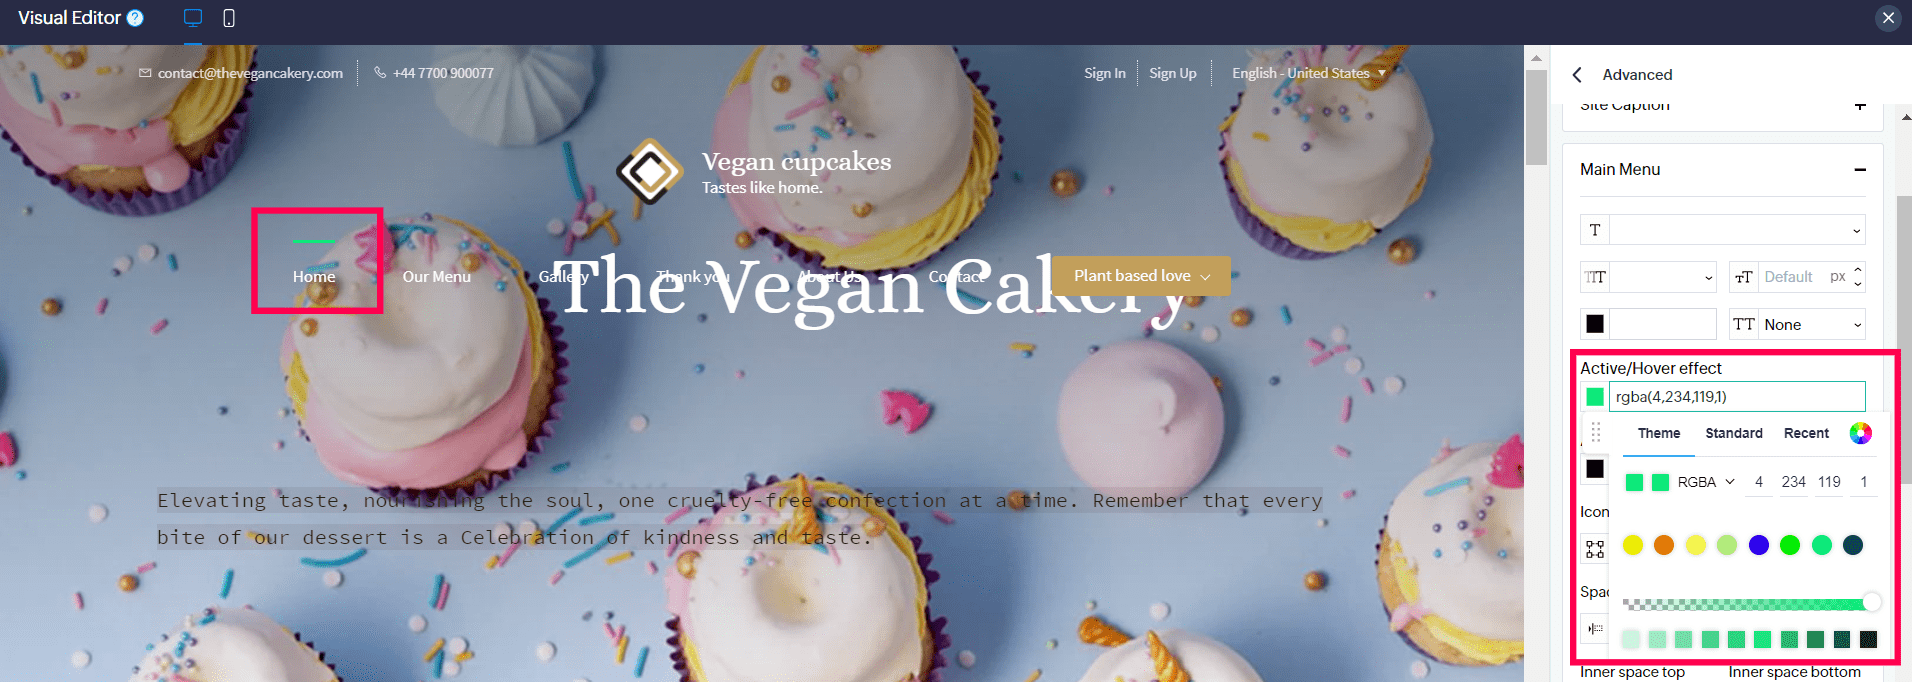Click the rgba color value input field
1912x682 pixels.
(1737, 397)
